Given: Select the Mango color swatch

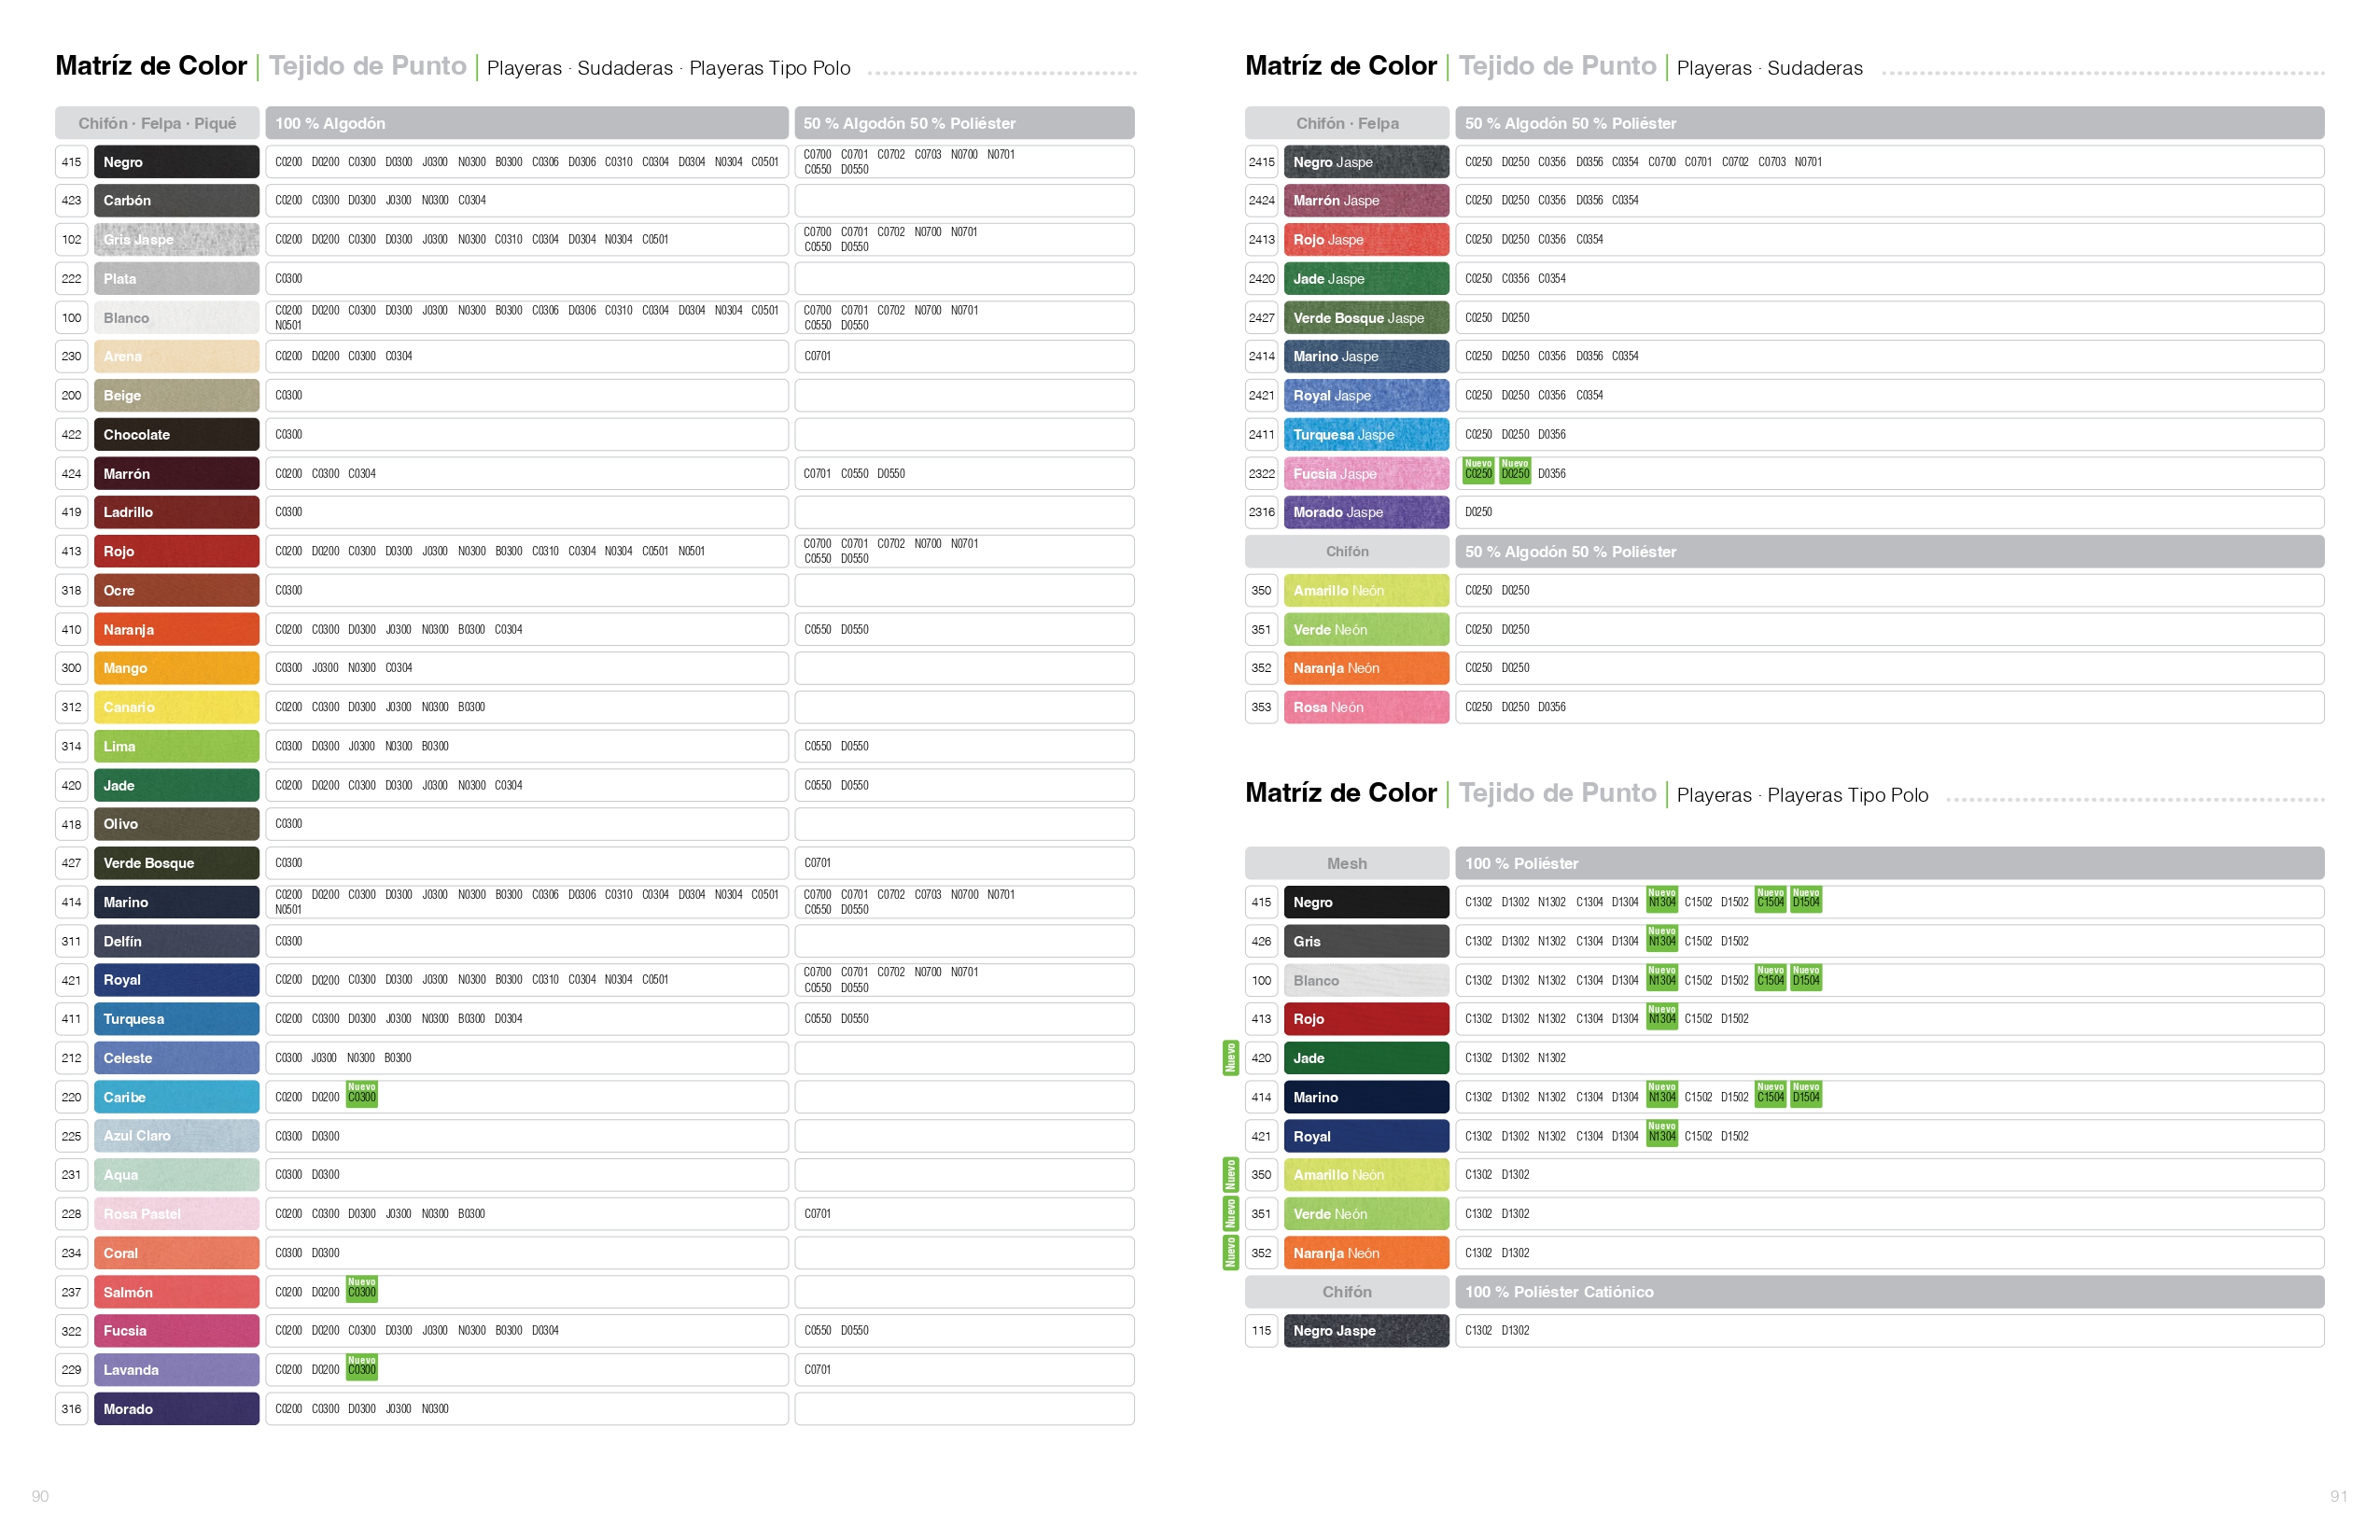Looking at the screenshot, I should coord(176,668).
